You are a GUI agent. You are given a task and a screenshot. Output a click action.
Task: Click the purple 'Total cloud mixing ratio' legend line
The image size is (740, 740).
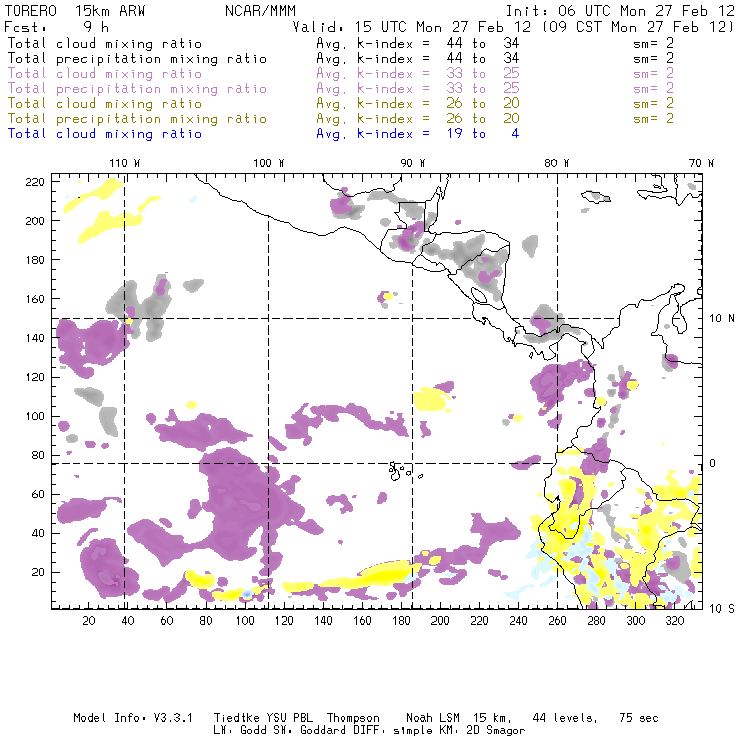[105, 74]
